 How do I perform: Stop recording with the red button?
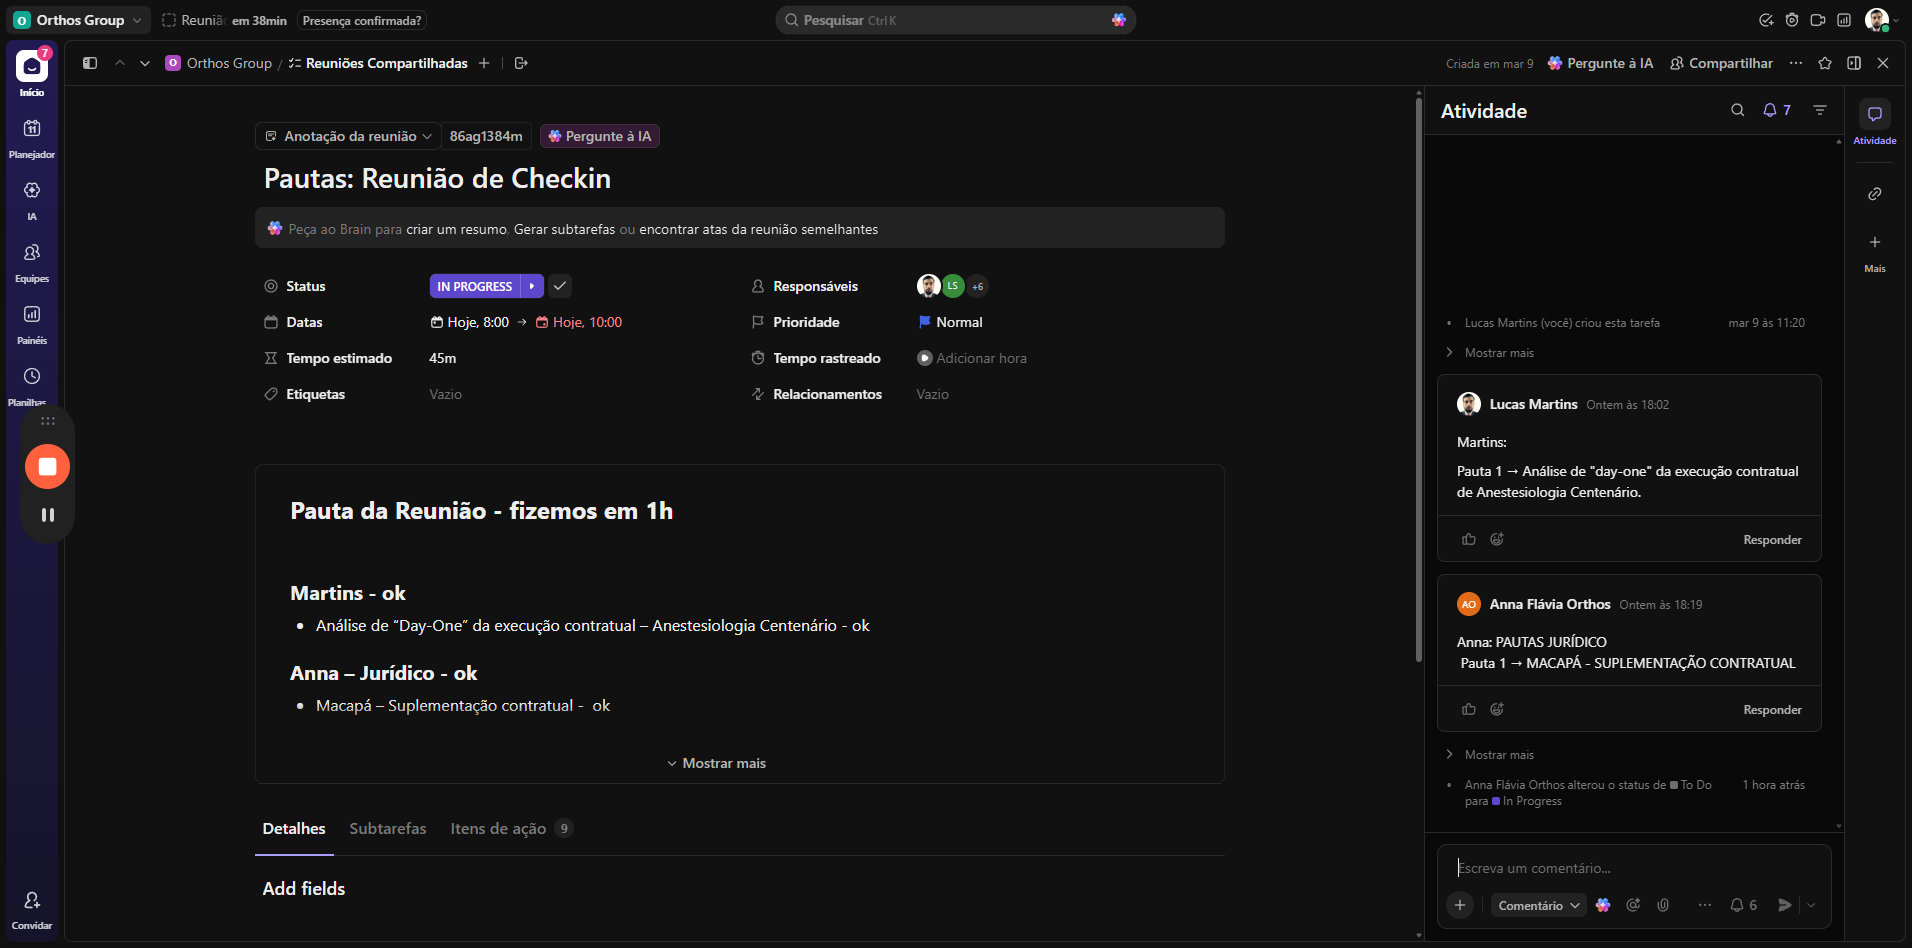pyautogui.click(x=47, y=467)
